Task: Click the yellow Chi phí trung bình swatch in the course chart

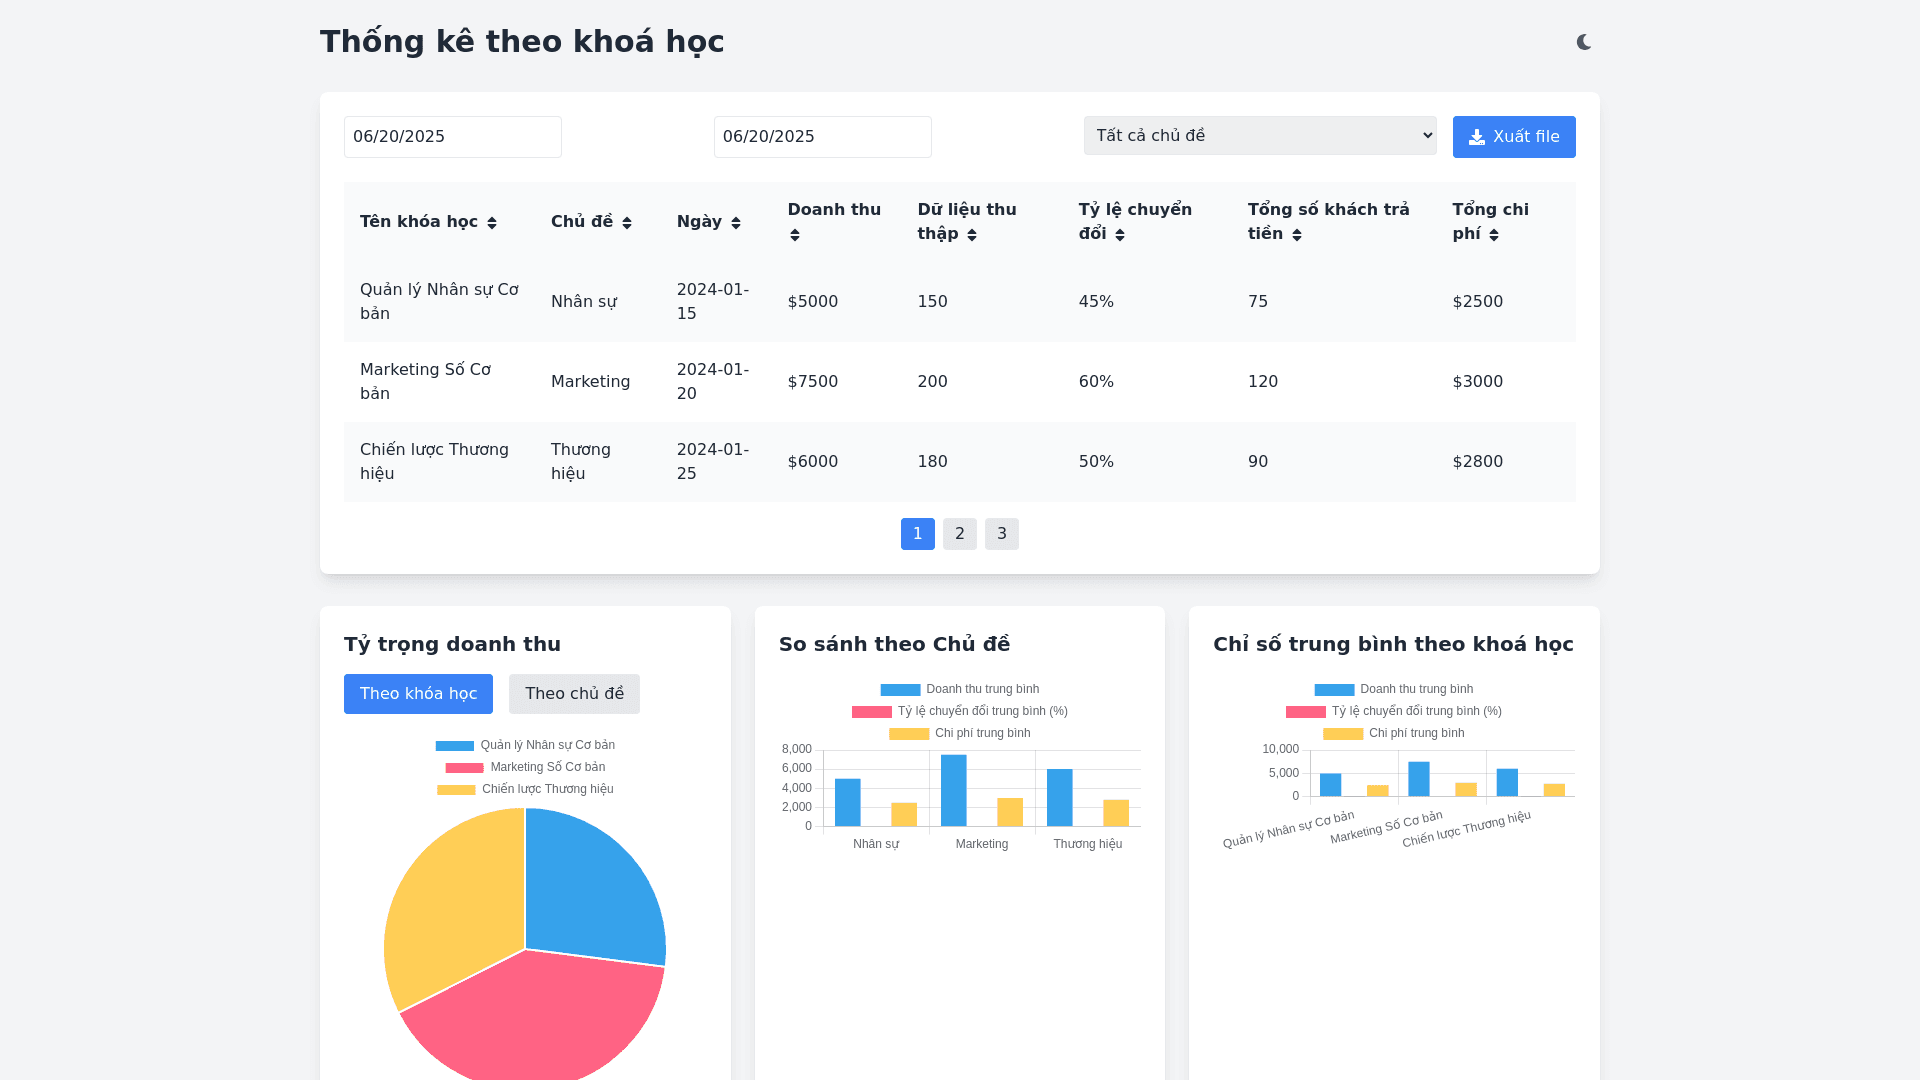Action: coord(1342,734)
